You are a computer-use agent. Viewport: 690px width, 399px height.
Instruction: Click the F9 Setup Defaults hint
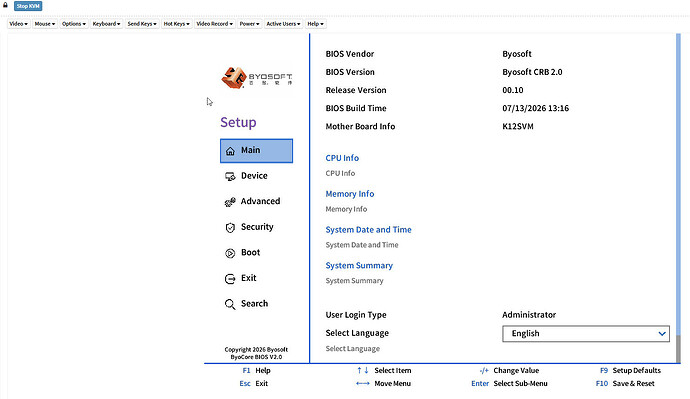(630, 371)
